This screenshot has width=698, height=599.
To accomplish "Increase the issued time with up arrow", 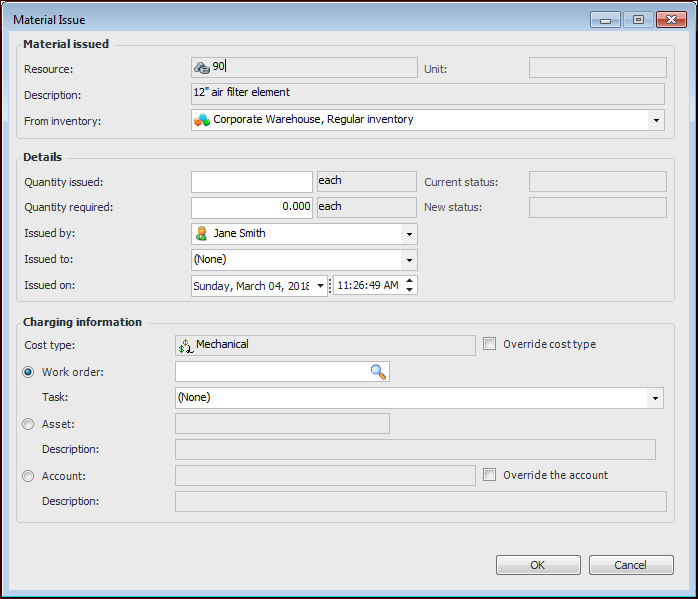I will [410, 280].
